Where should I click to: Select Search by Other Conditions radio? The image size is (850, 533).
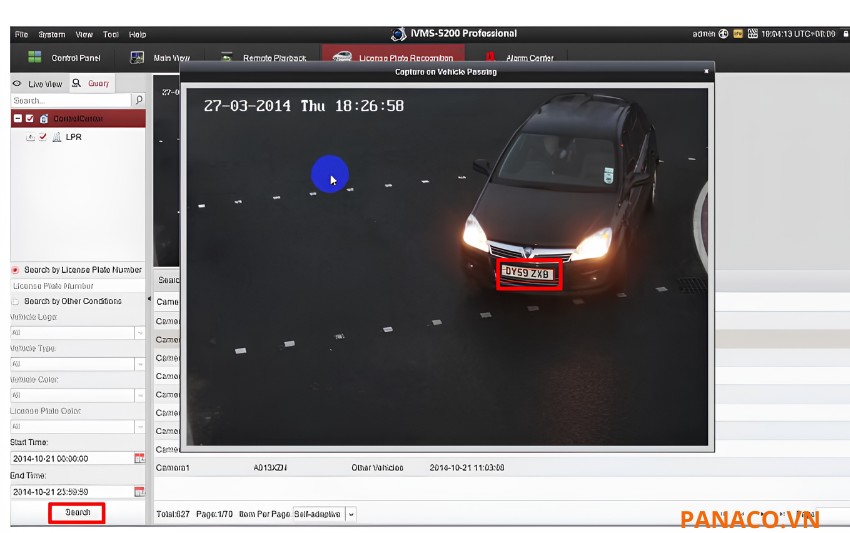tap(15, 301)
